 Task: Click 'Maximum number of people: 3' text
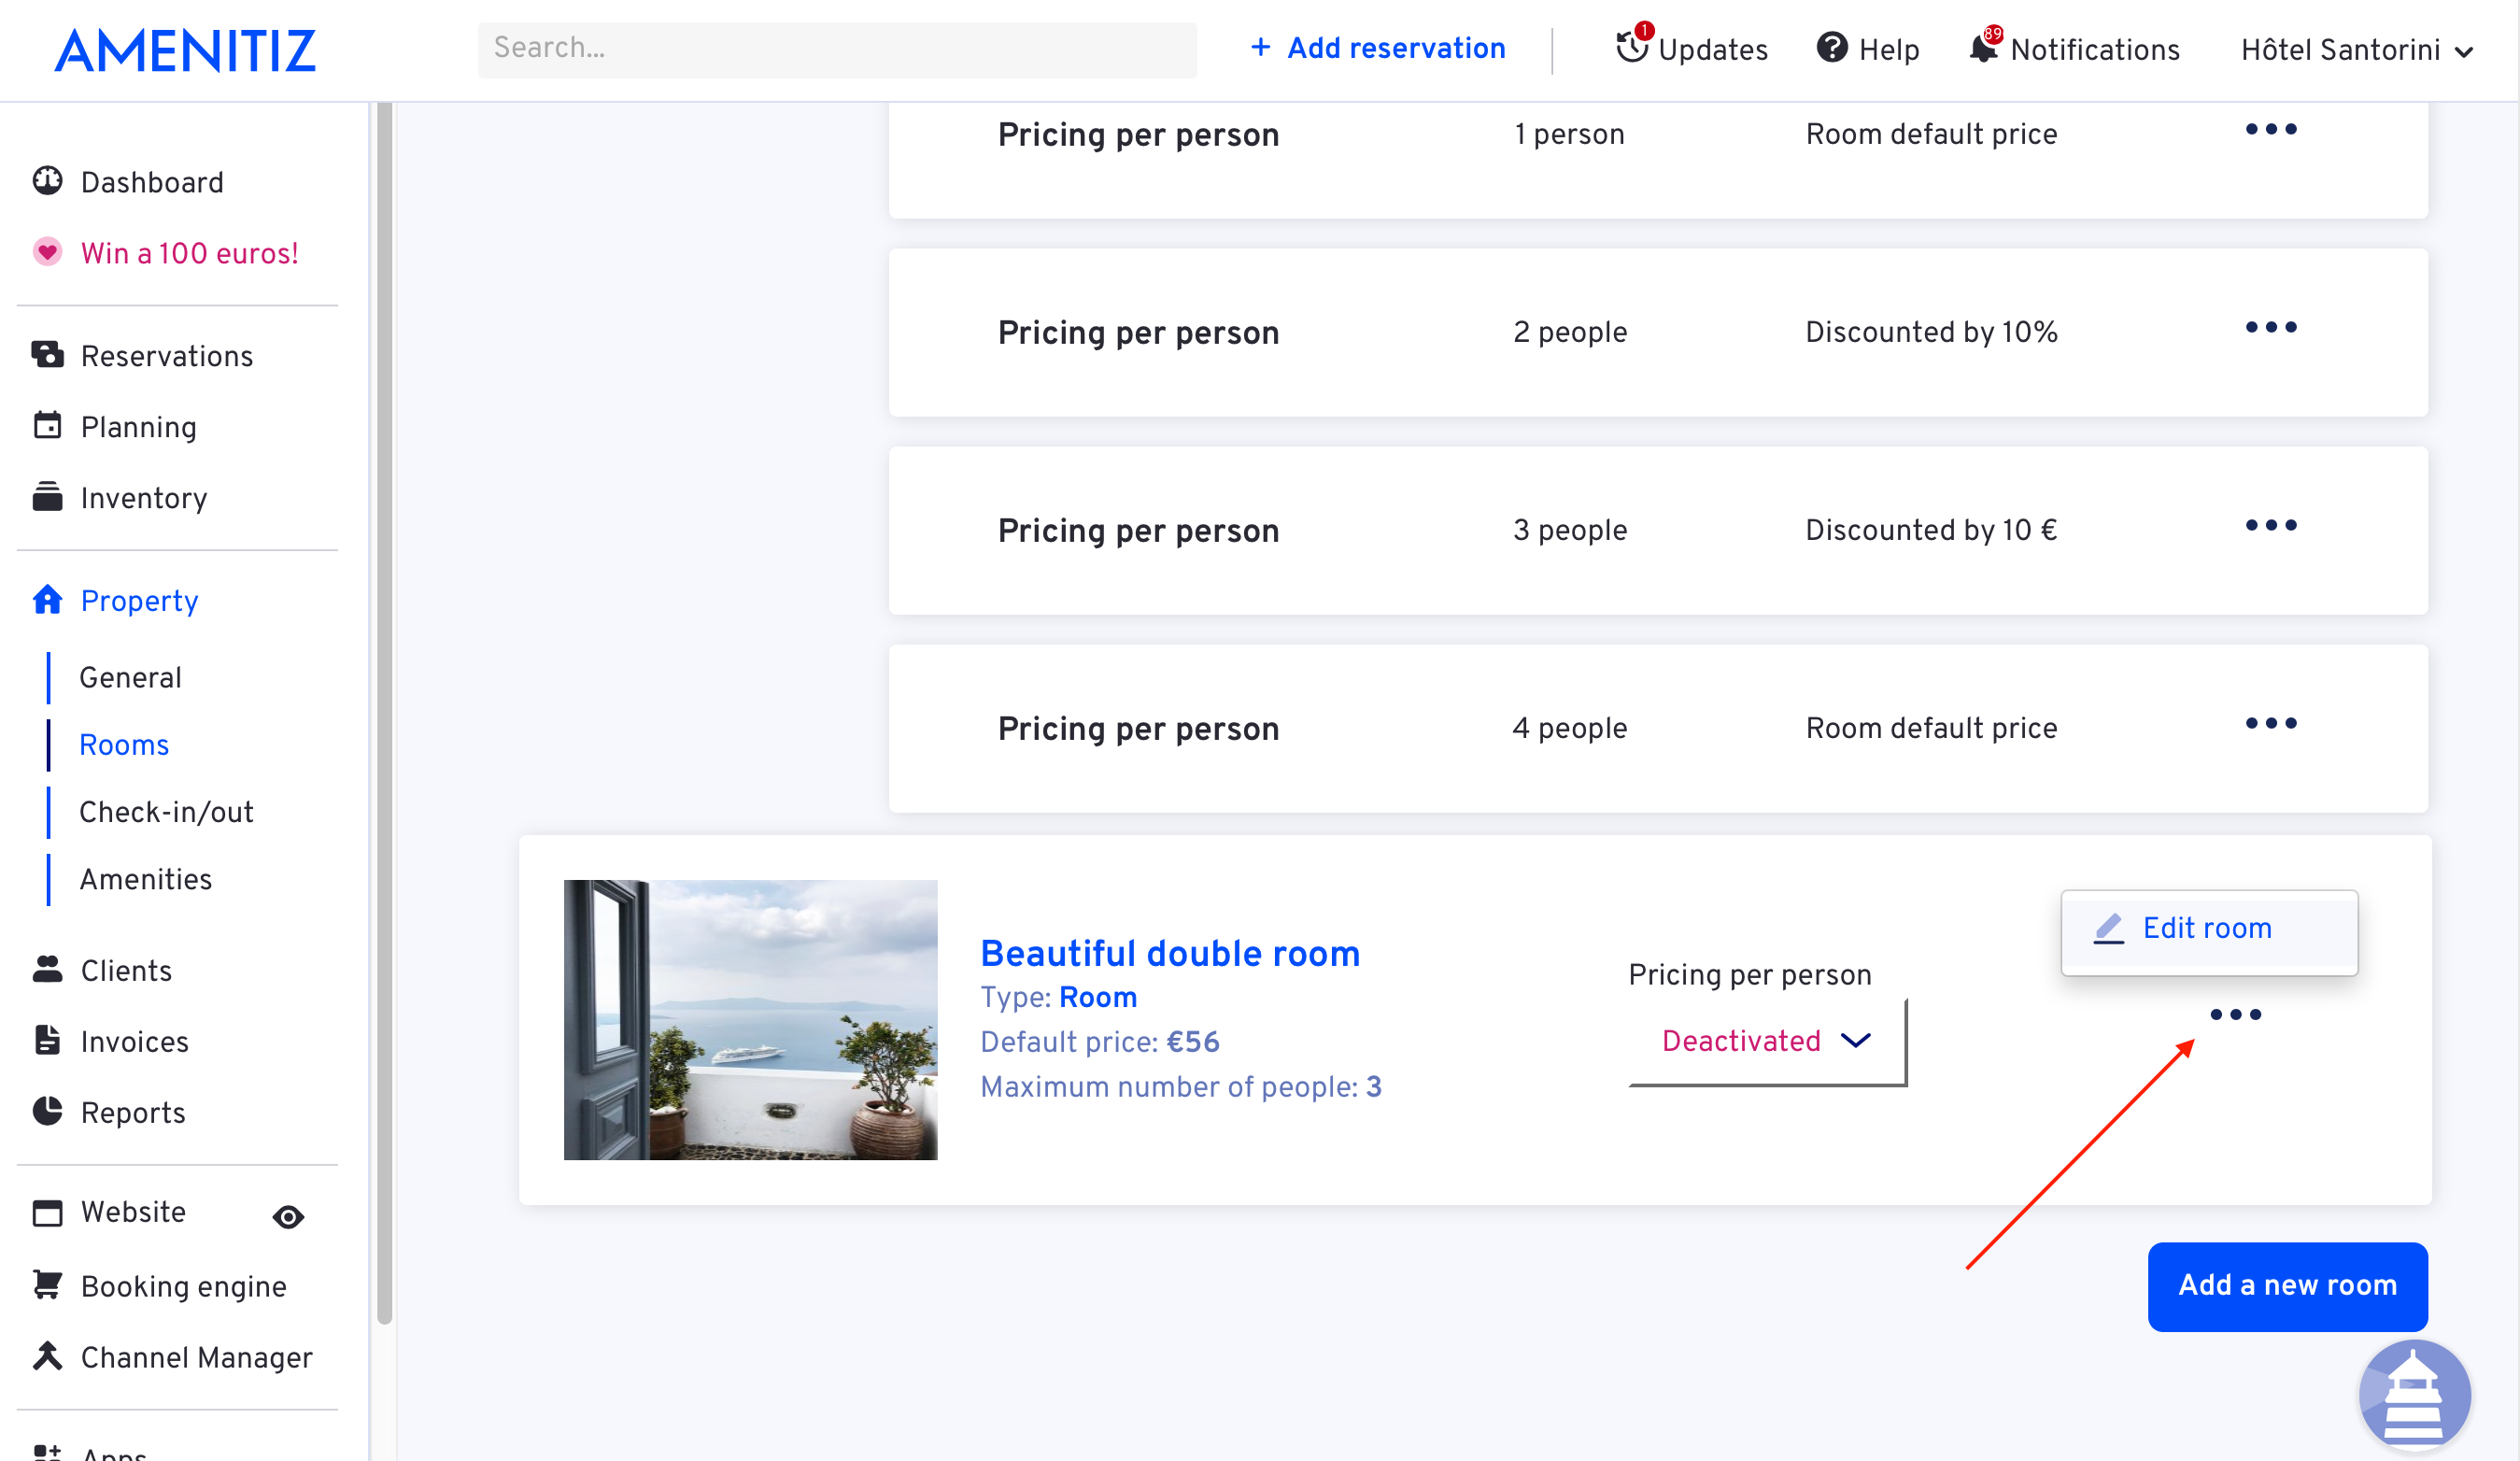coord(1181,1087)
